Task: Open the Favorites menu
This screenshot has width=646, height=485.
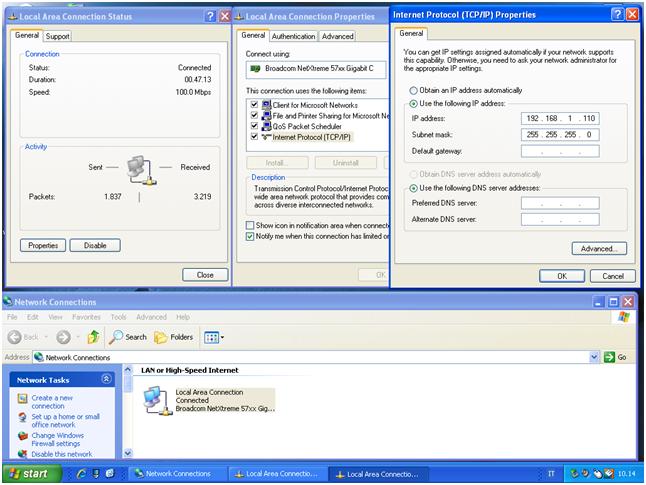Action: pyautogui.click(x=86, y=317)
